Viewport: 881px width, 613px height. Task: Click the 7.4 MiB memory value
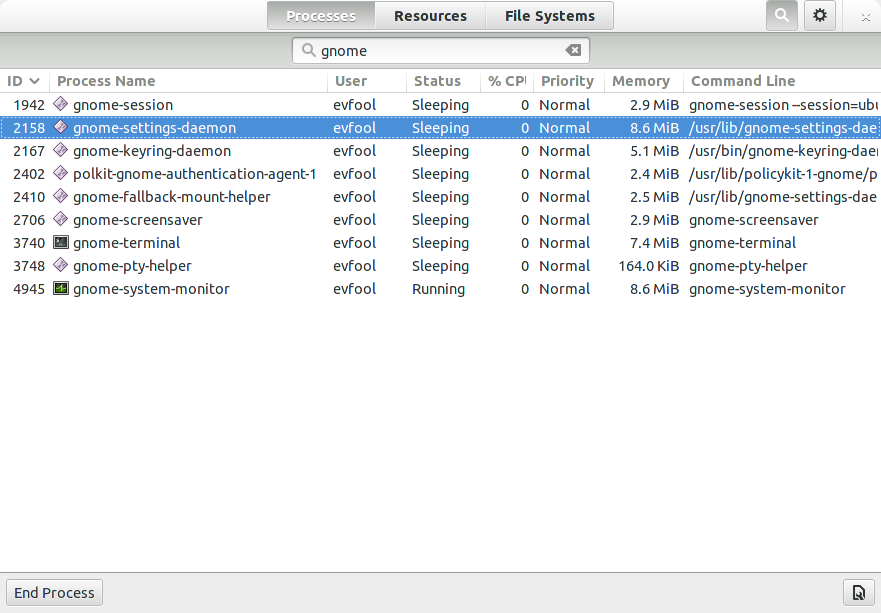[654, 243]
